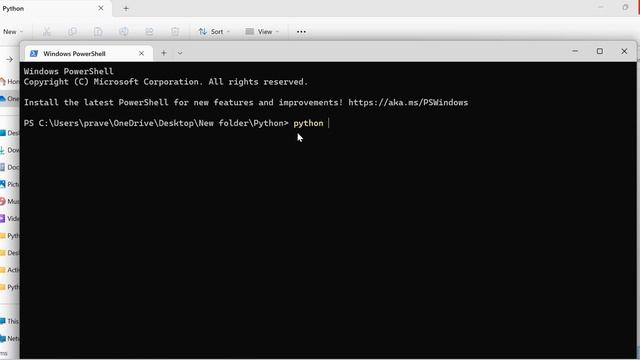This screenshot has width=640, height=360.
Task: Open OneDrive in File Explorer sidebar
Action: (x=9, y=99)
